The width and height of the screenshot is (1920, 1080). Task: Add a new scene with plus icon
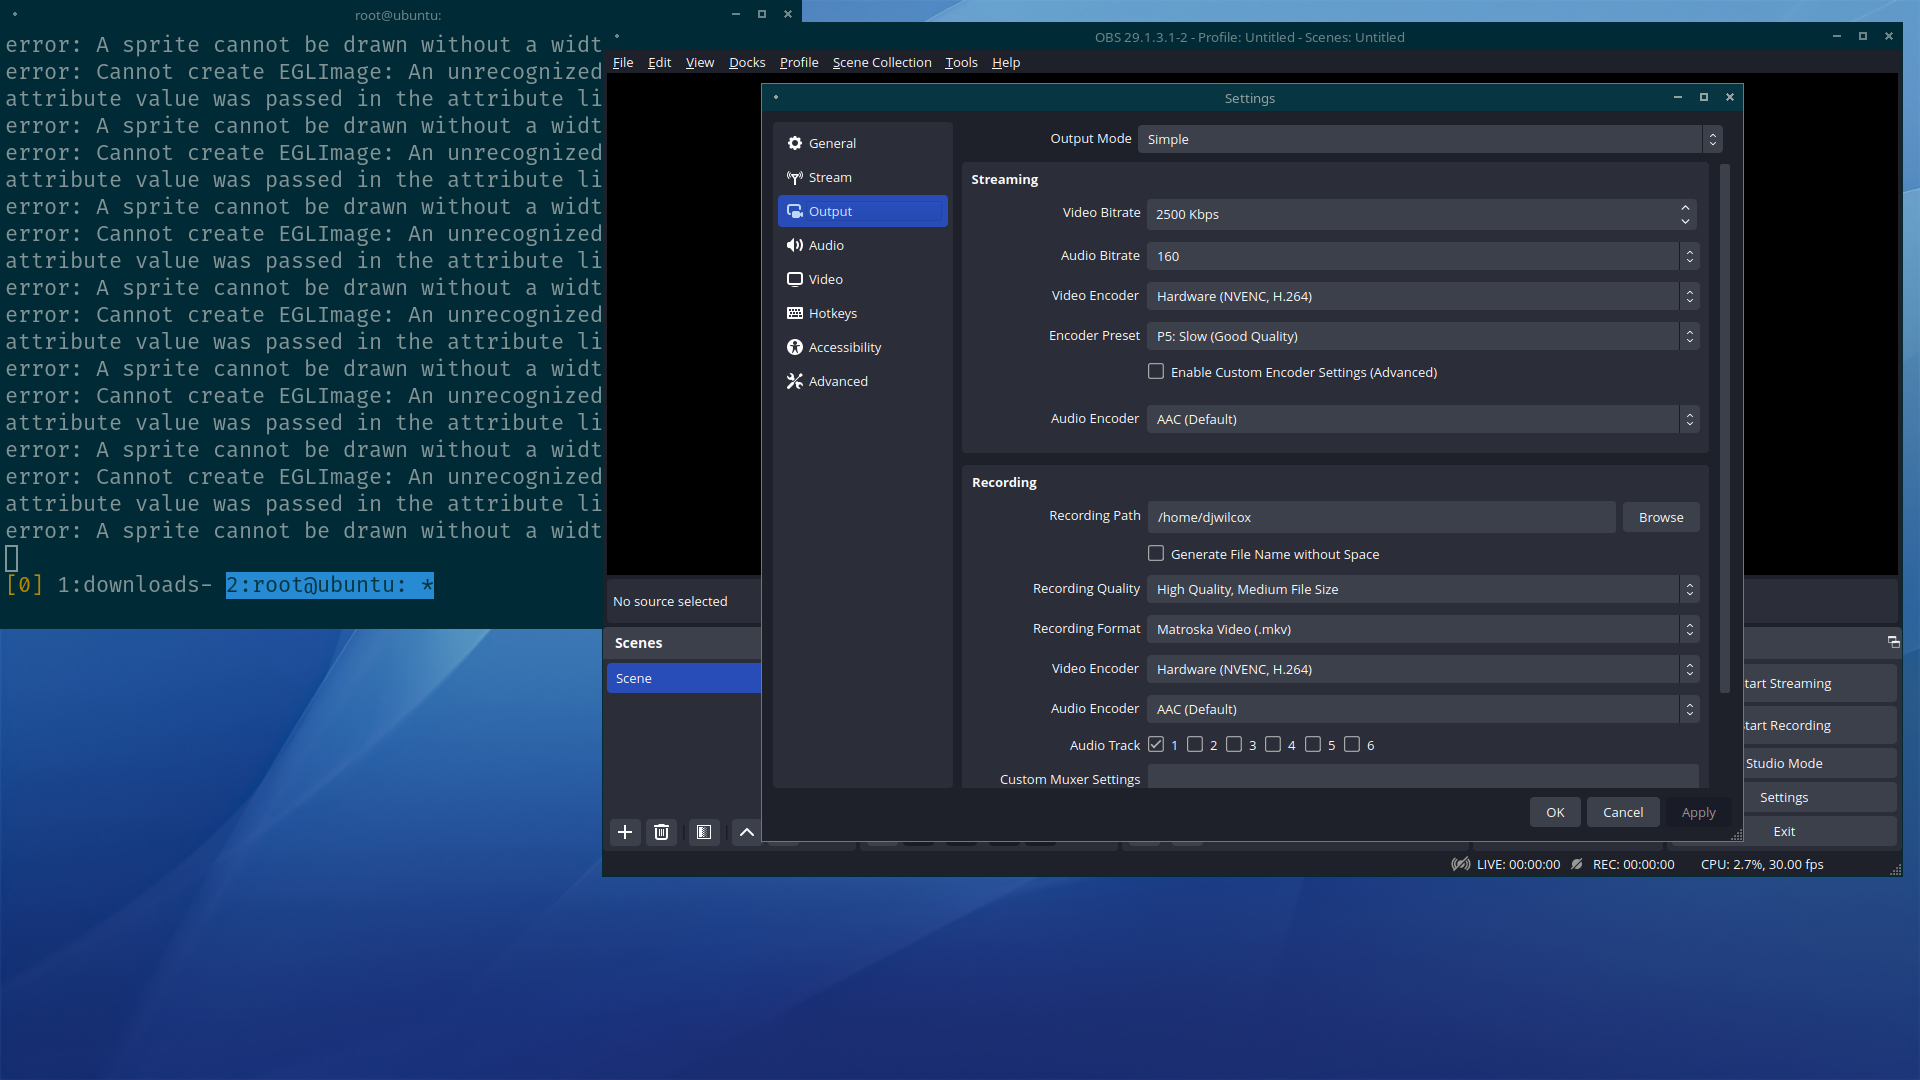click(x=625, y=832)
